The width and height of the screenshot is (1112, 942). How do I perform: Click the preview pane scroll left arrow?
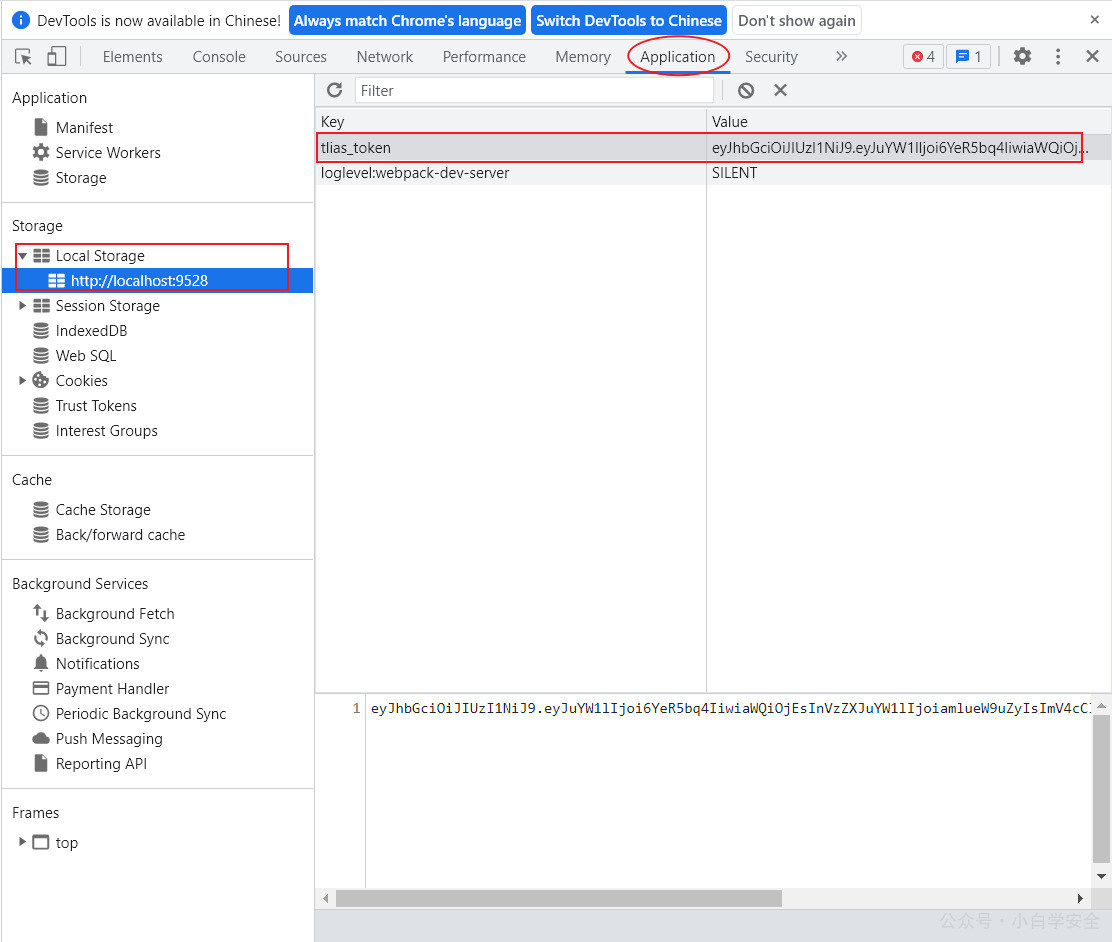[326, 898]
